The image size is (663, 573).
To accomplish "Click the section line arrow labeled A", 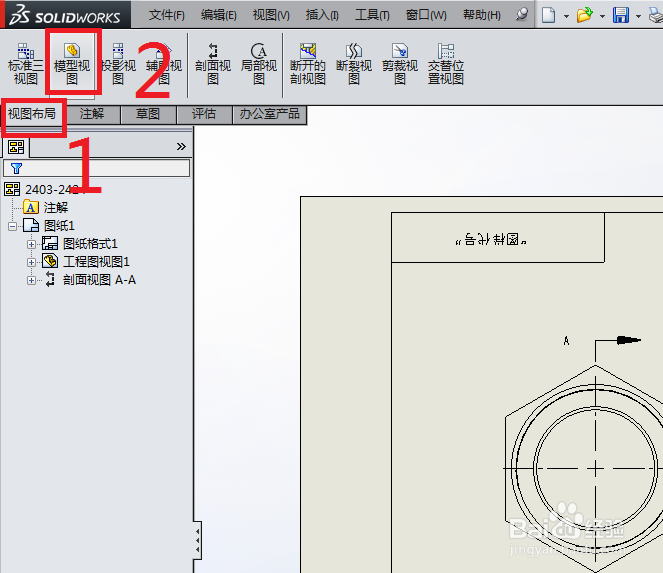I will point(628,340).
